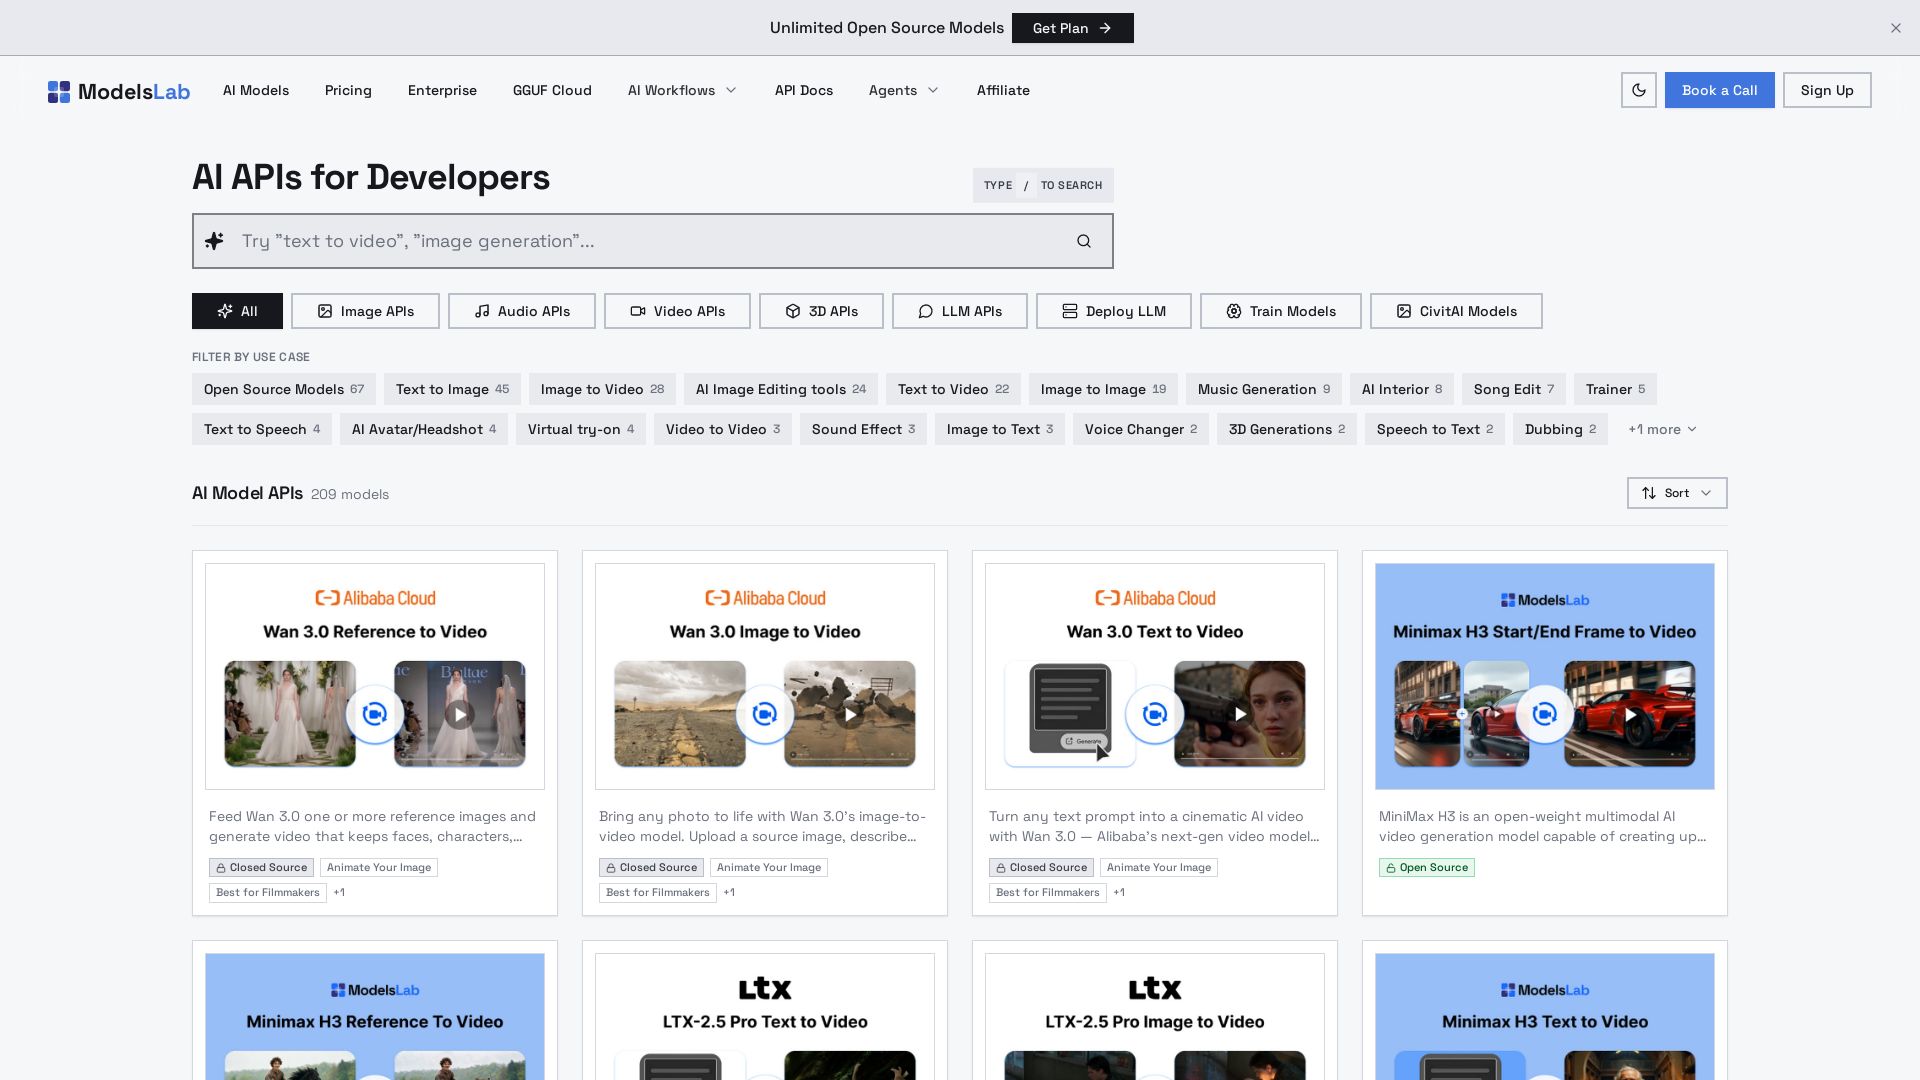Screen dimensions: 1920x1080
Task: Open the API Docs link
Action: (804, 90)
